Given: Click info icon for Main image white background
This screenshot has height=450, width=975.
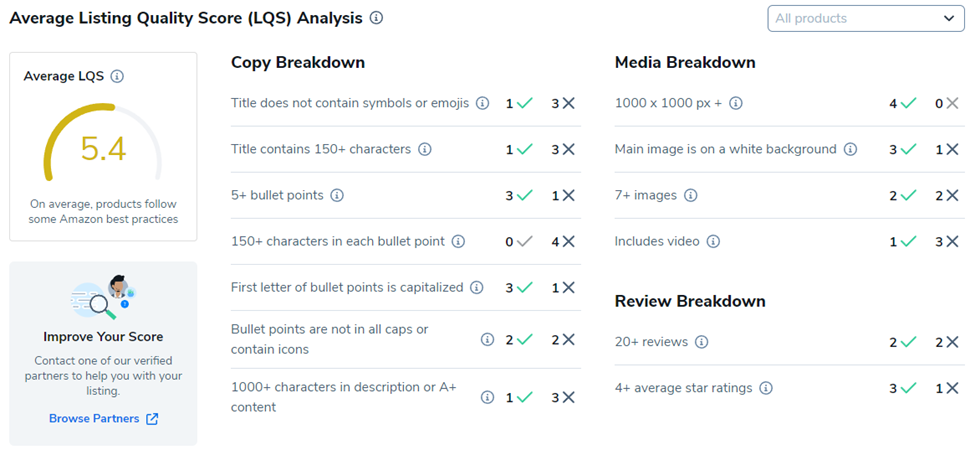Looking at the screenshot, I should [850, 149].
